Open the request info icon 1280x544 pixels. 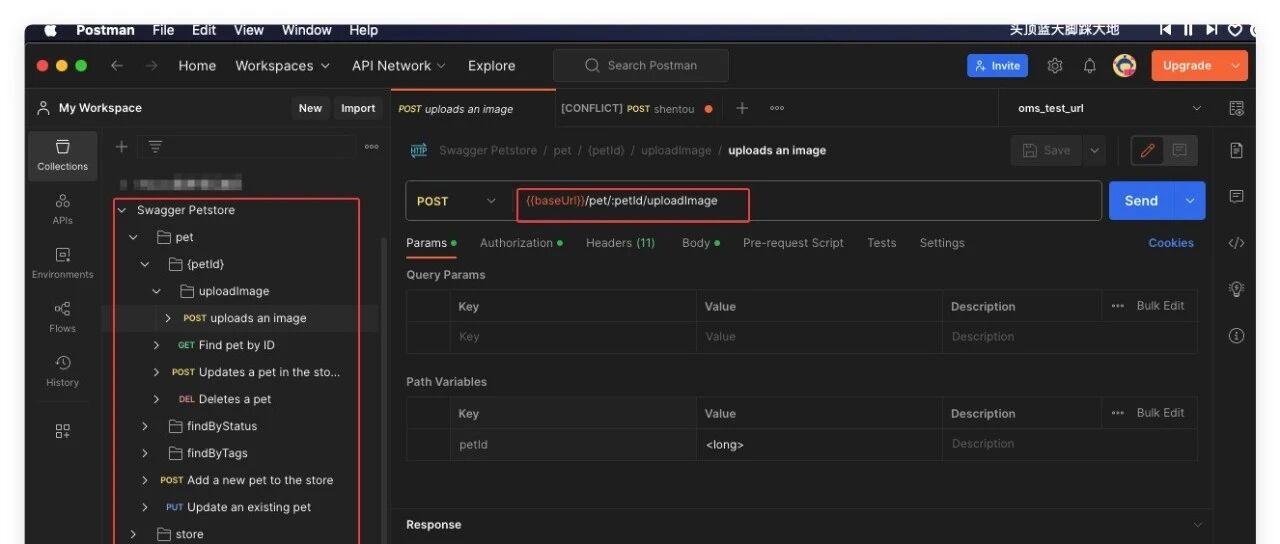point(1237,336)
